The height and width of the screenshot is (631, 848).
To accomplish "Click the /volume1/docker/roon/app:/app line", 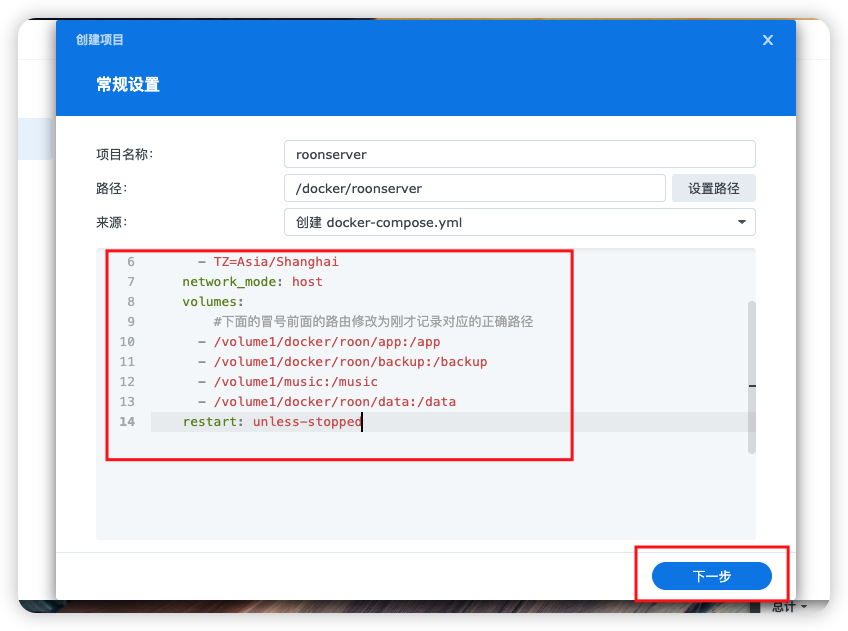I will (326, 342).
